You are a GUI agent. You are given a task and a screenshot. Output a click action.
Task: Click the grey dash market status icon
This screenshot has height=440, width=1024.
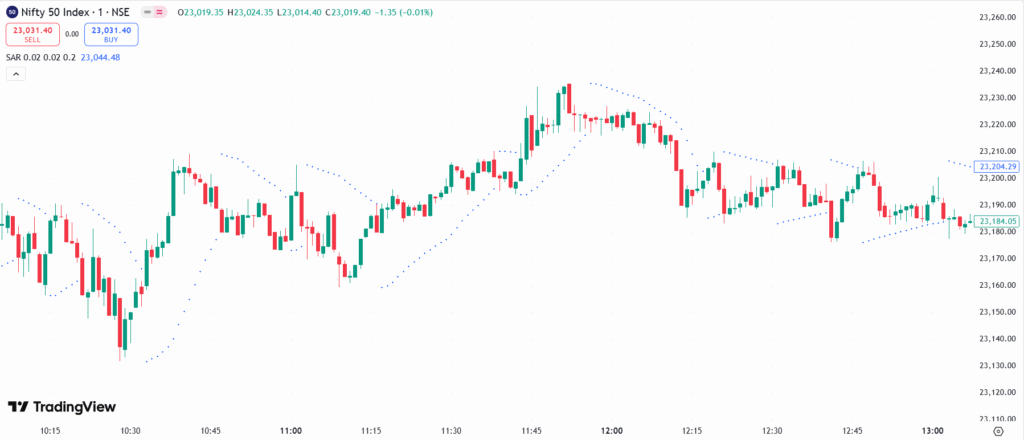click(x=145, y=13)
